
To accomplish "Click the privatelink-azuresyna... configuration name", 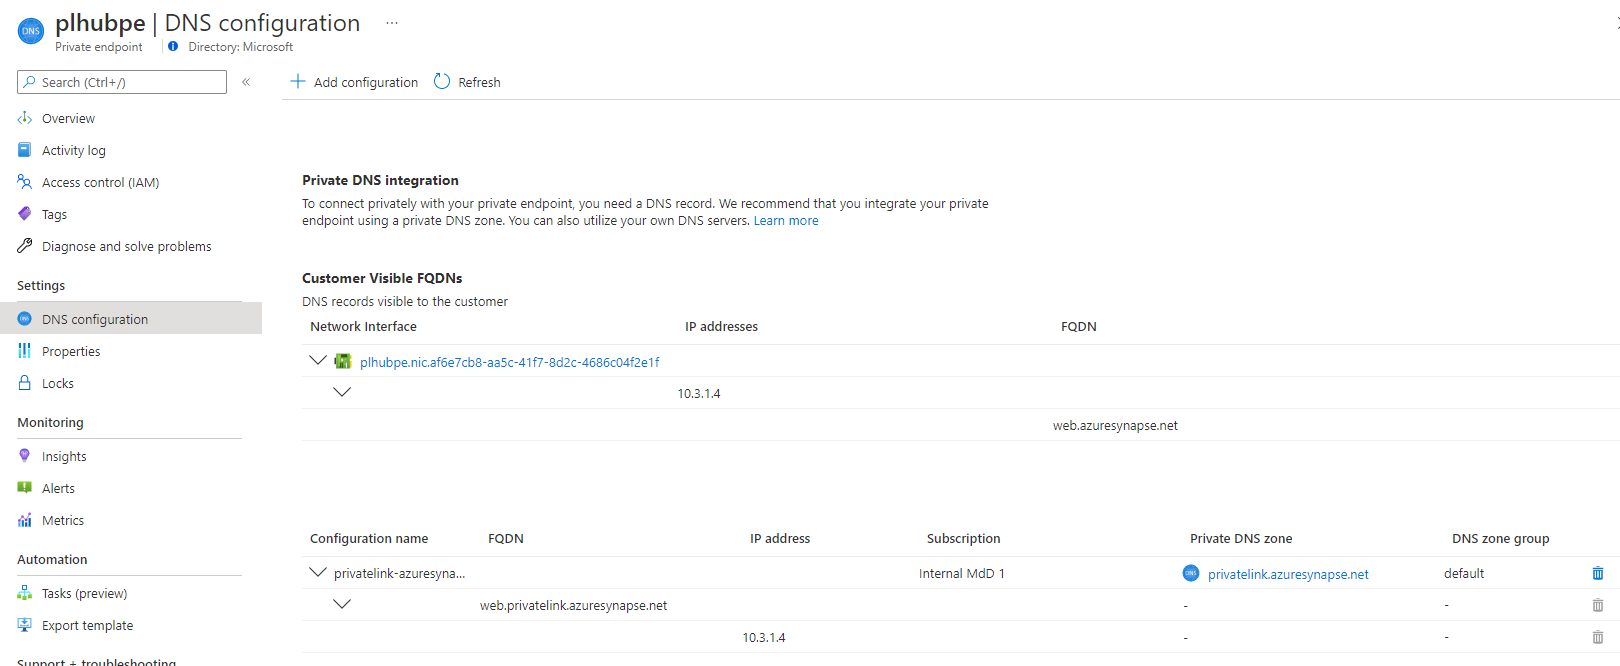I will point(399,573).
